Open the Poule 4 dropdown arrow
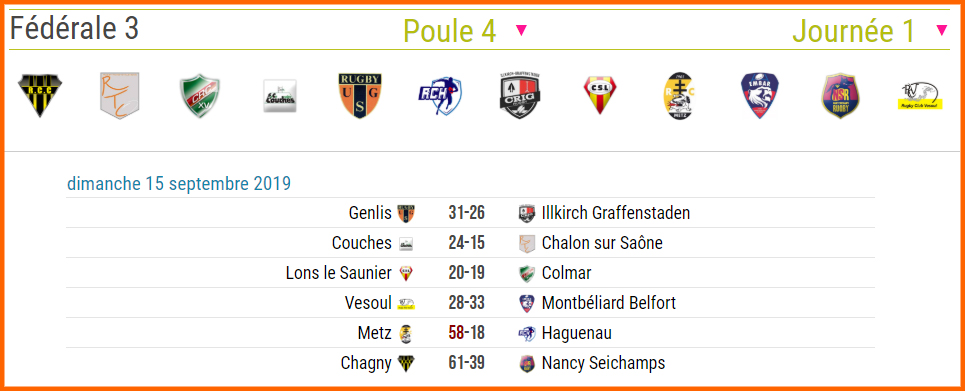The image size is (965, 391). tap(521, 30)
